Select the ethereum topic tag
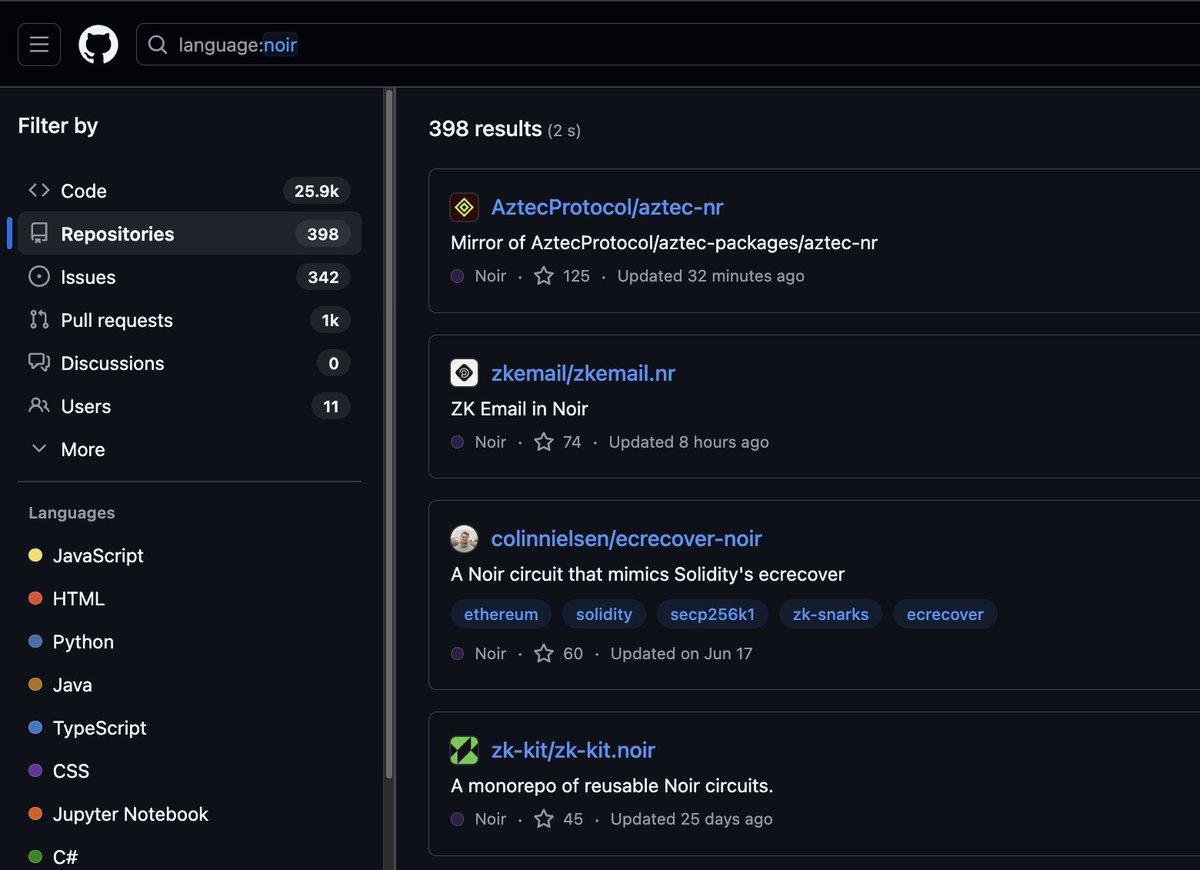 tap(501, 614)
